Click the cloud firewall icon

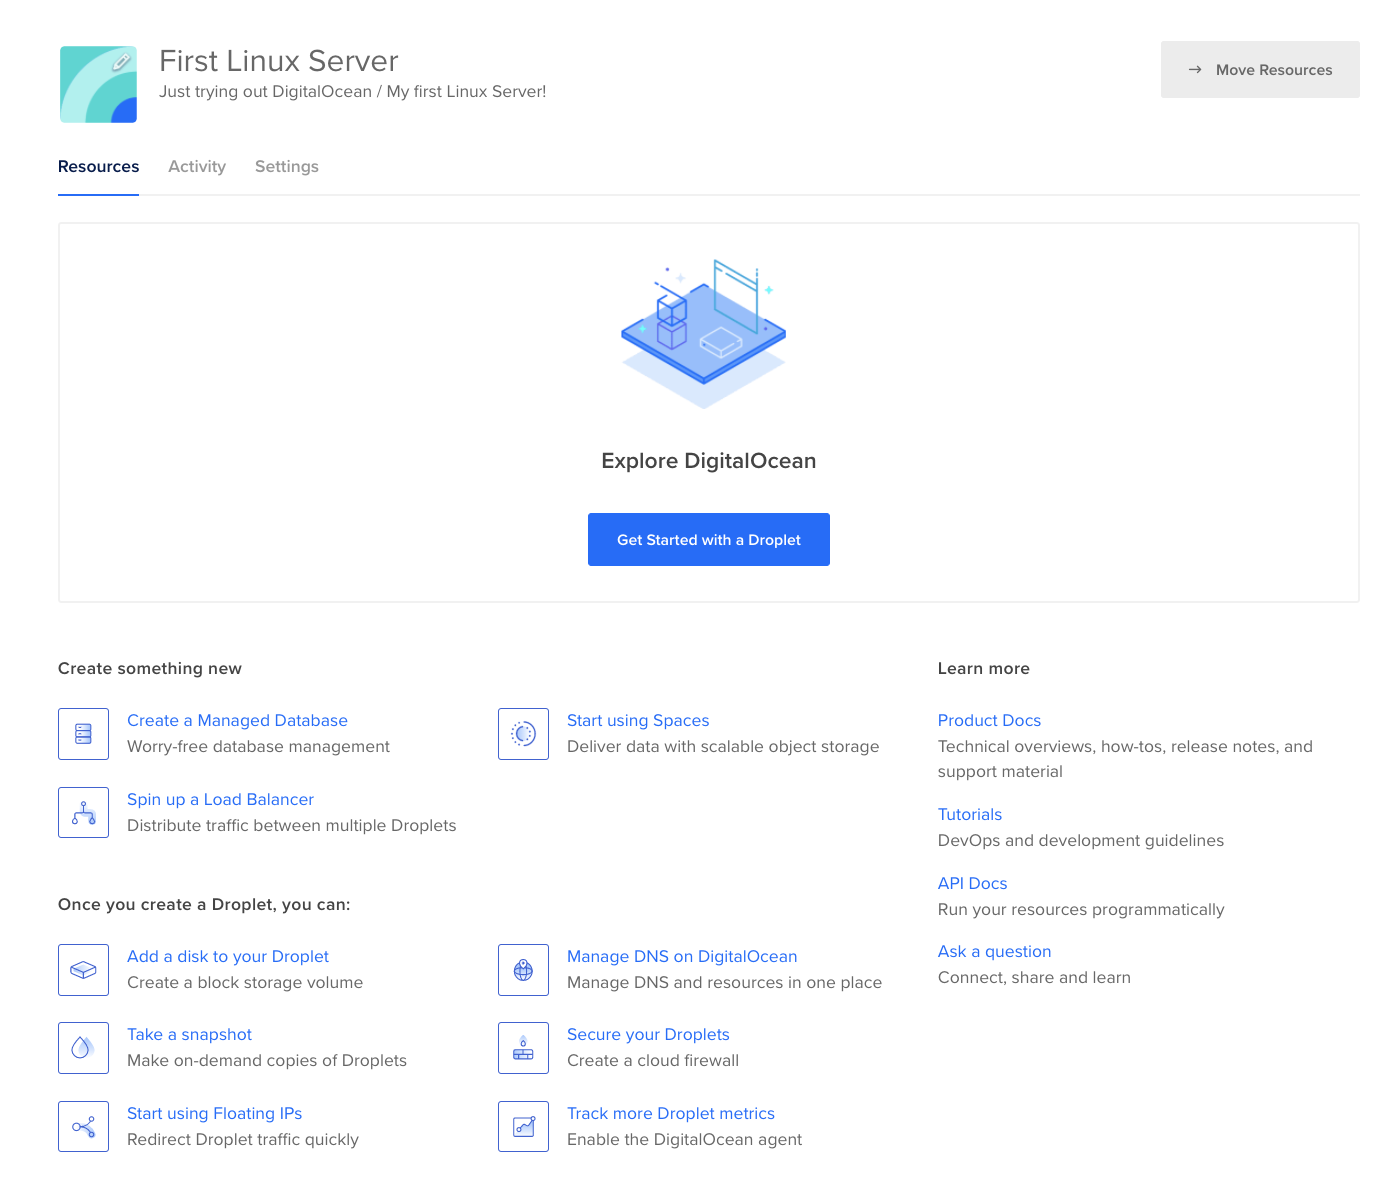click(523, 1048)
